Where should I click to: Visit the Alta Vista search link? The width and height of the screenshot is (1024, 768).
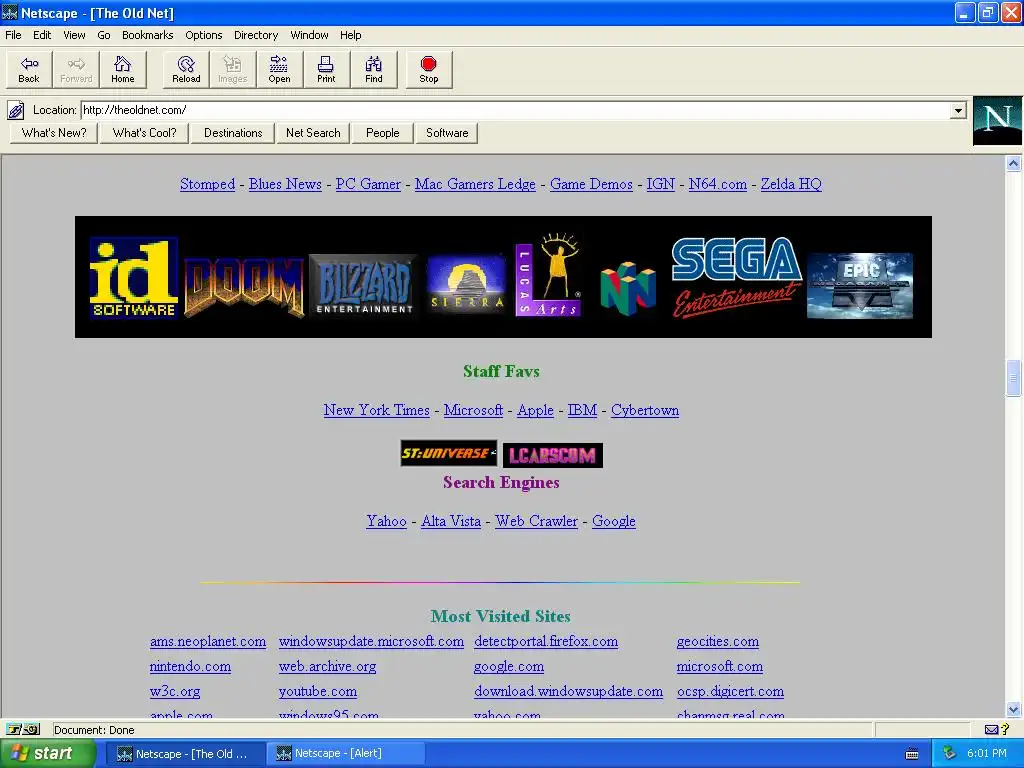451,521
